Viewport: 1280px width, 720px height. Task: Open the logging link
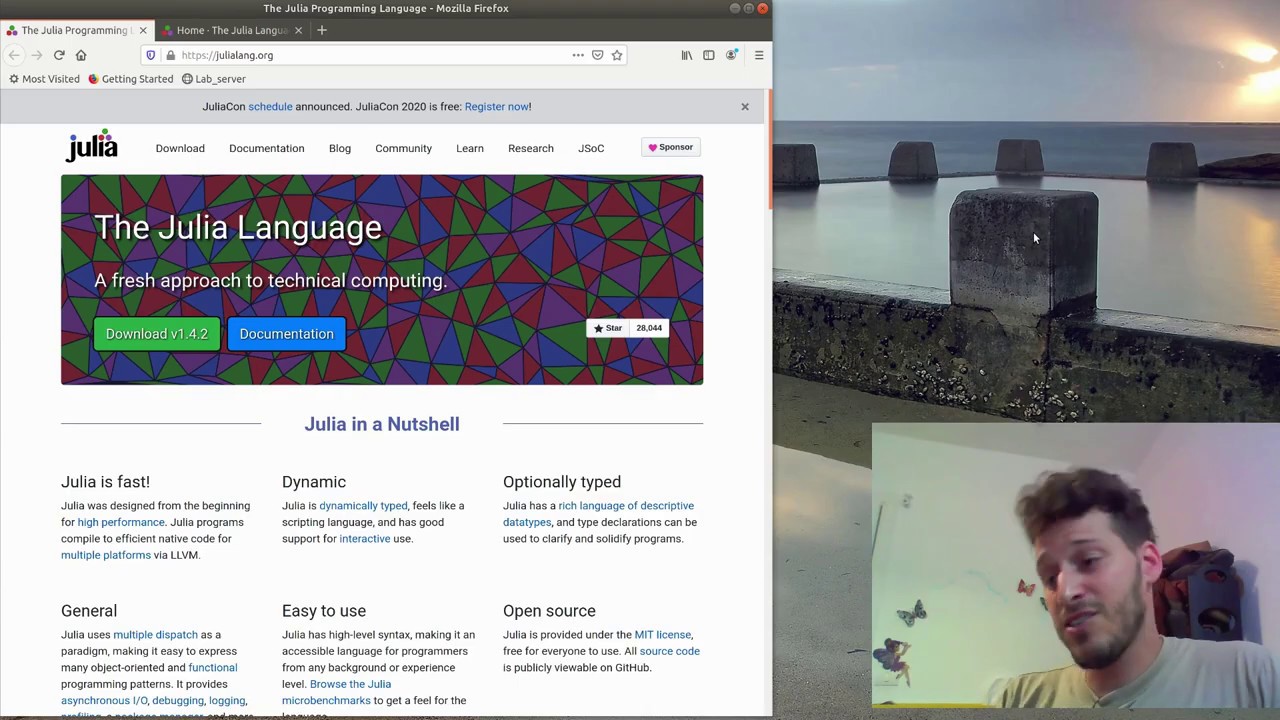coord(227,701)
